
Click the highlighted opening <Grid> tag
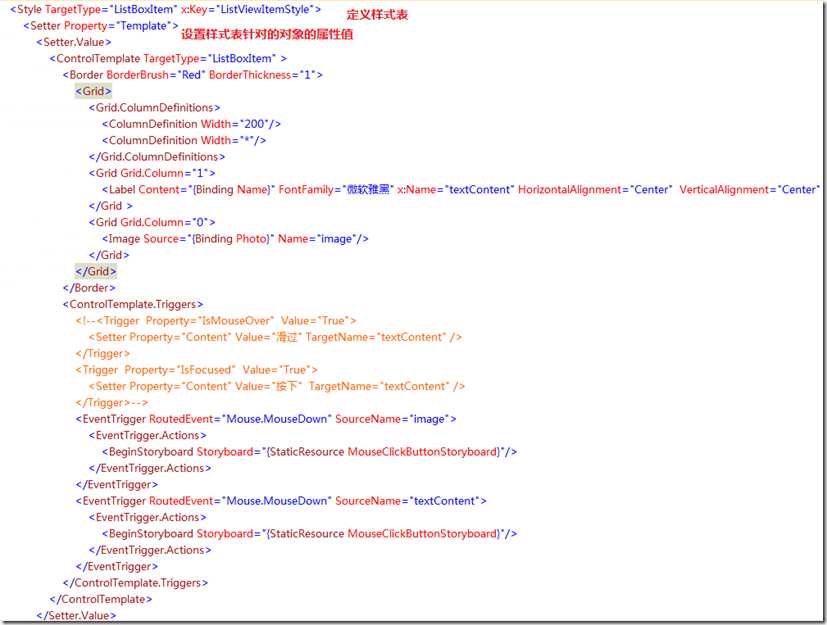click(x=93, y=91)
